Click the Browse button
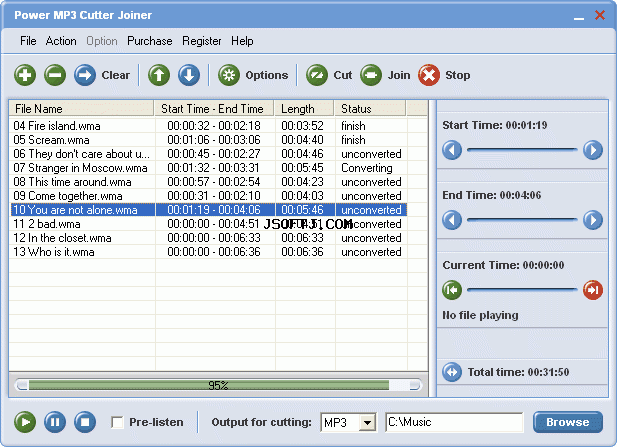This screenshot has height=447, width=617. [568, 422]
